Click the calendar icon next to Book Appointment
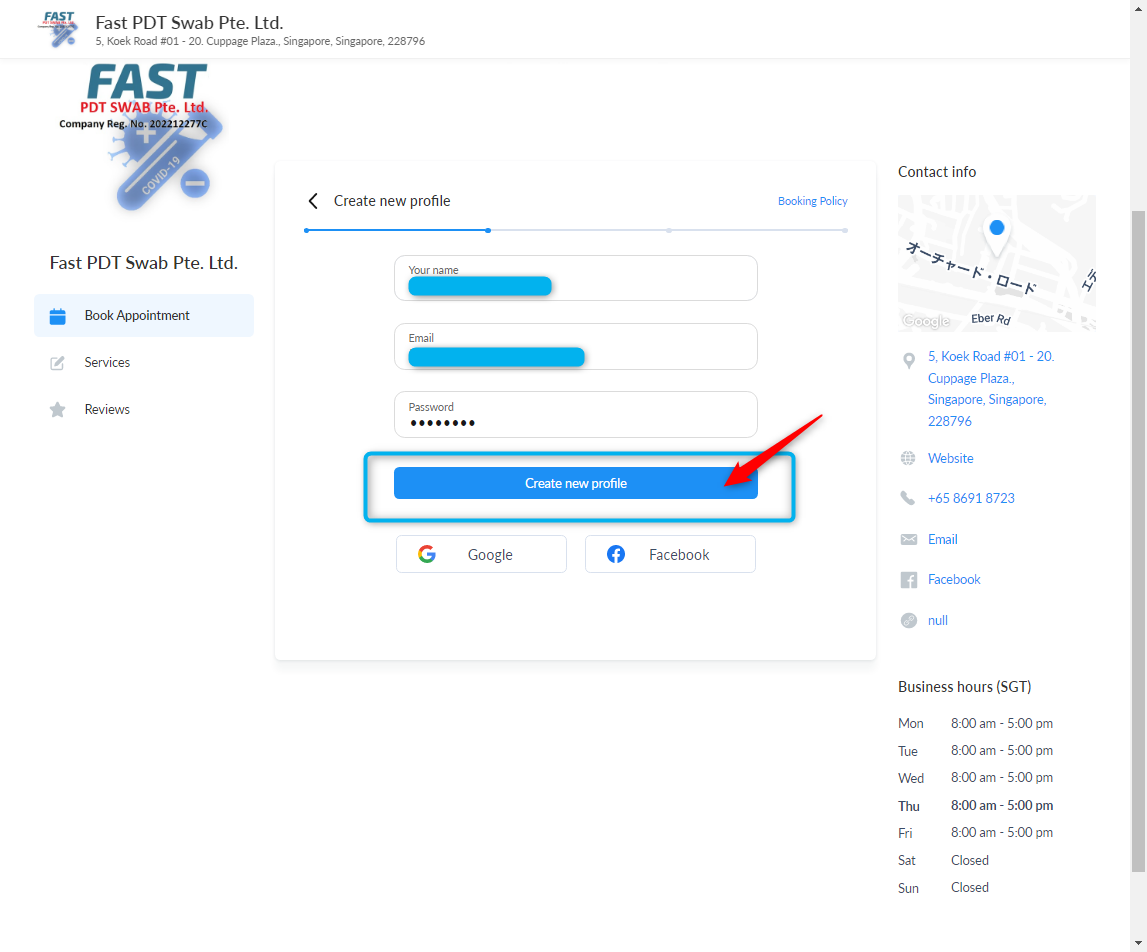This screenshot has height=952, width=1147. coord(58,316)
